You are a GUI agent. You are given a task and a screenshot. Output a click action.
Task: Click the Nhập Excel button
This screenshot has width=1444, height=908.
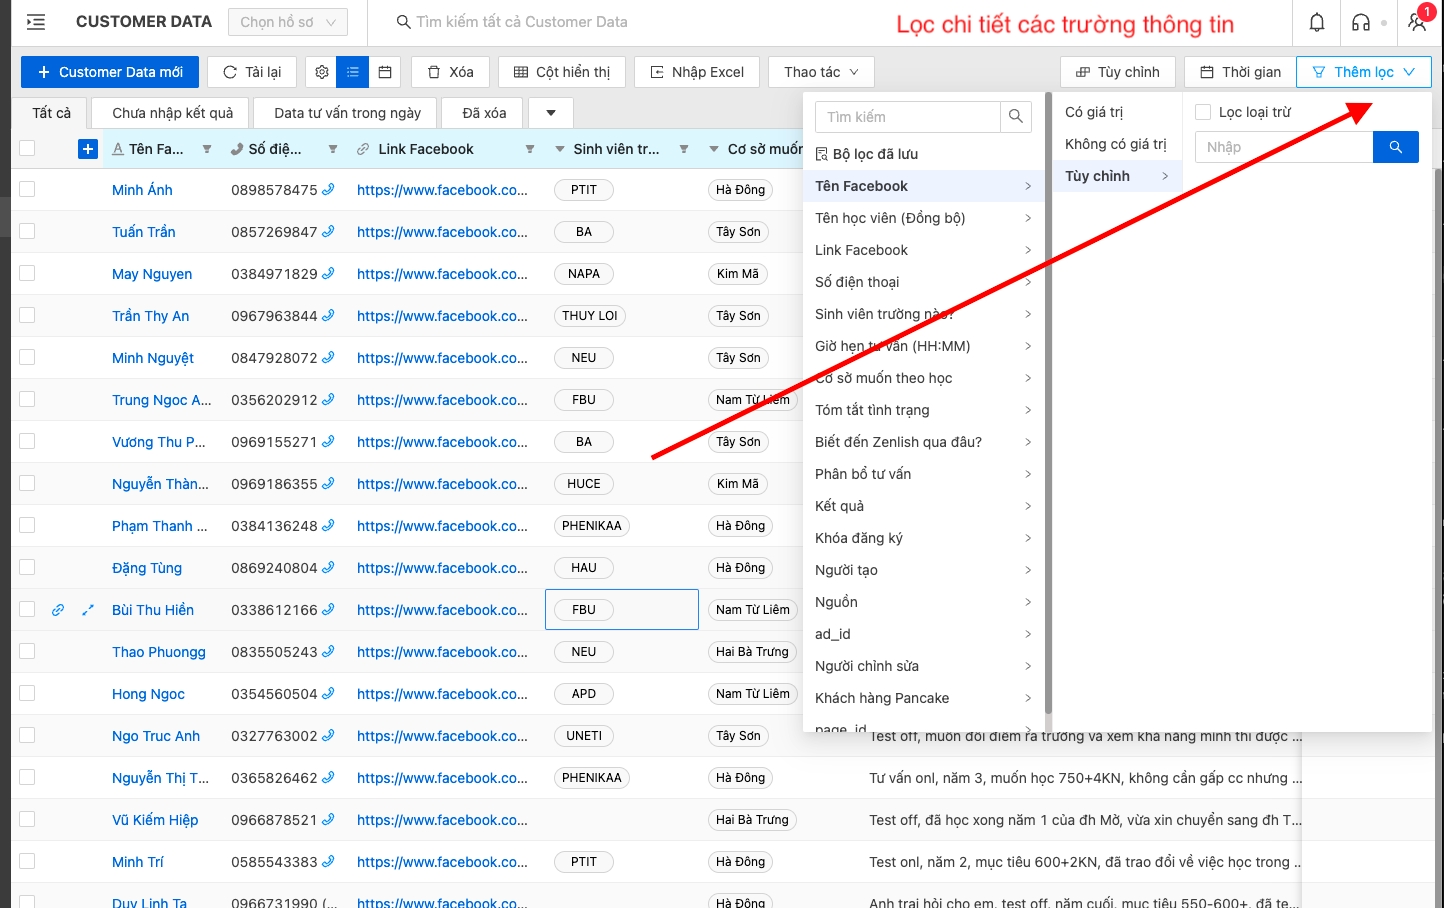697,72
